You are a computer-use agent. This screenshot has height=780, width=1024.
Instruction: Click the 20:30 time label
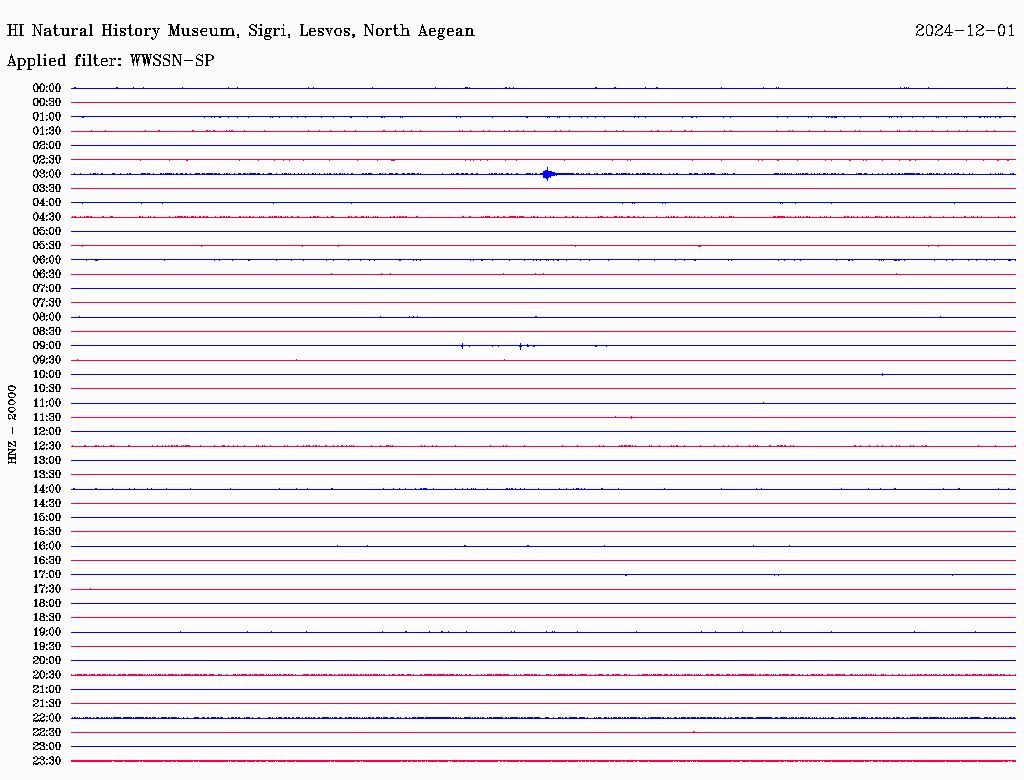47,675
